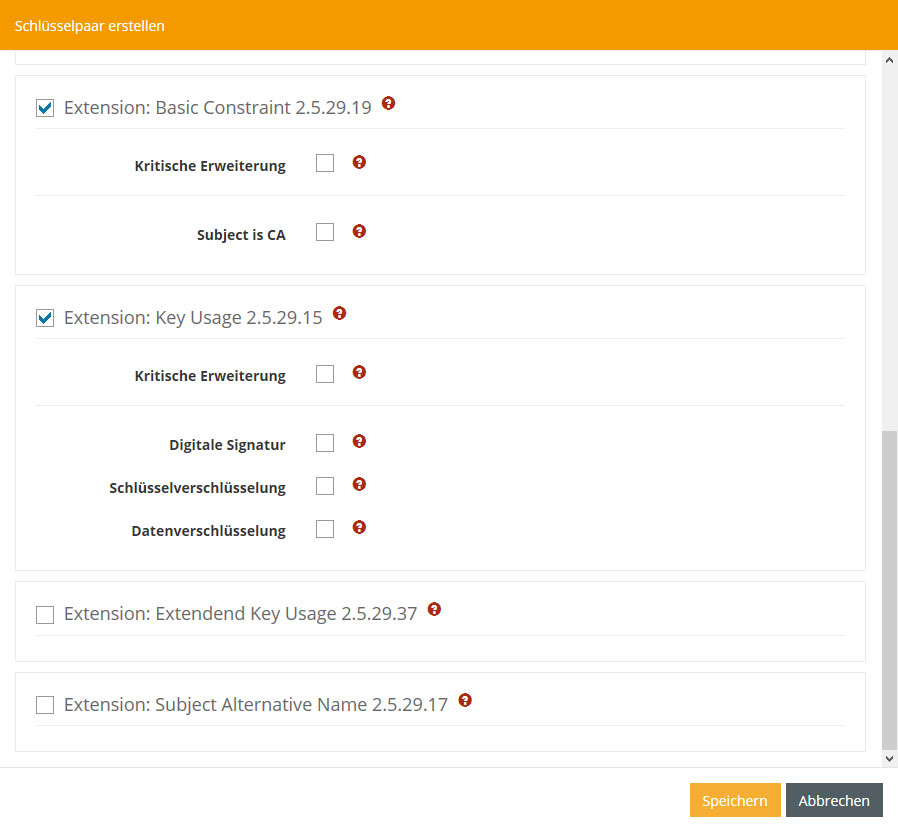The width and height of the screenshot is (898, 832).
Task: Tick the Digitale Signatur checkbox
Action: coord(325,443)
